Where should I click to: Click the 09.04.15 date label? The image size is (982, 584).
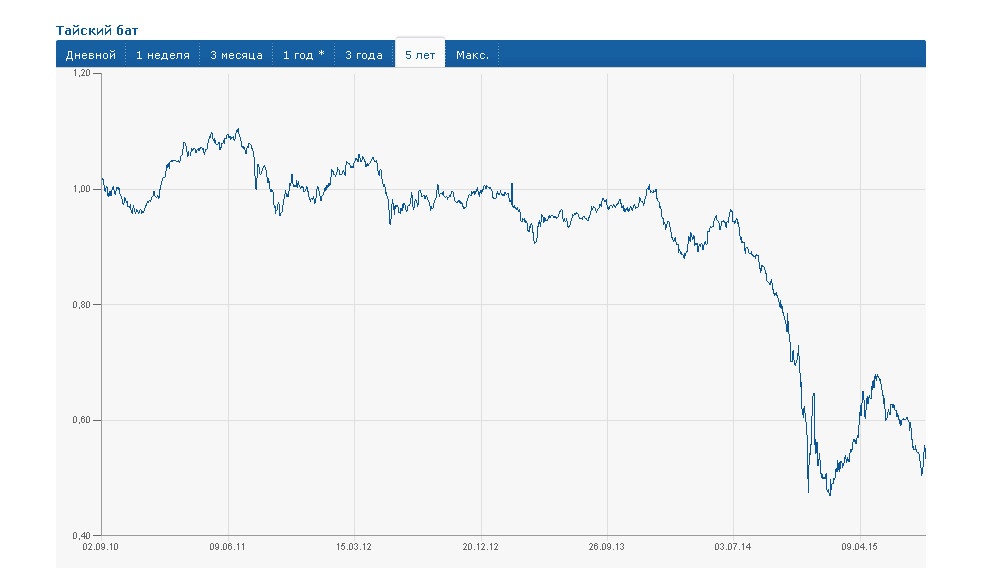coord(860,547)
